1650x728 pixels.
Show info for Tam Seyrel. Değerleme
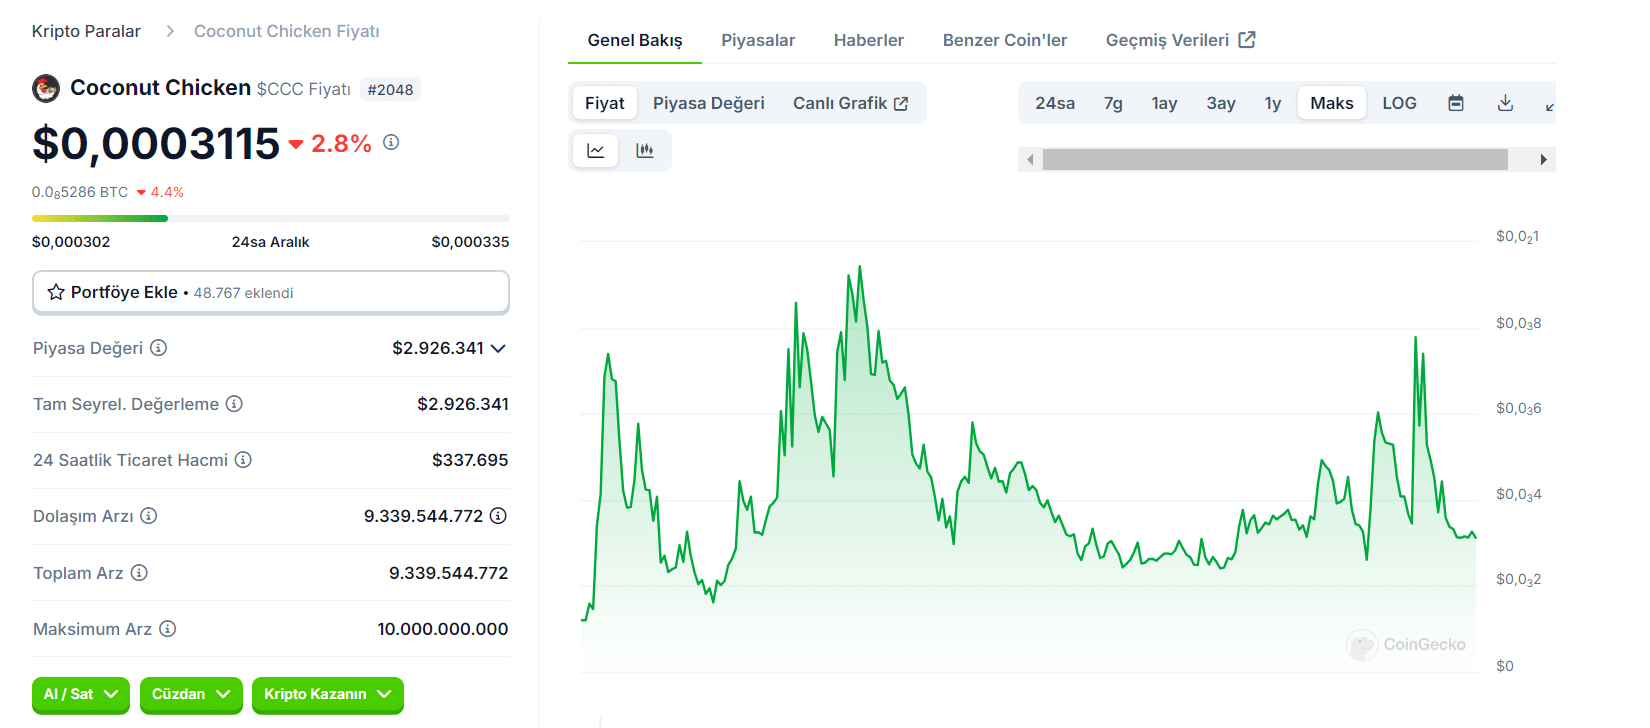pyautogui.click(x=234, y=404)
